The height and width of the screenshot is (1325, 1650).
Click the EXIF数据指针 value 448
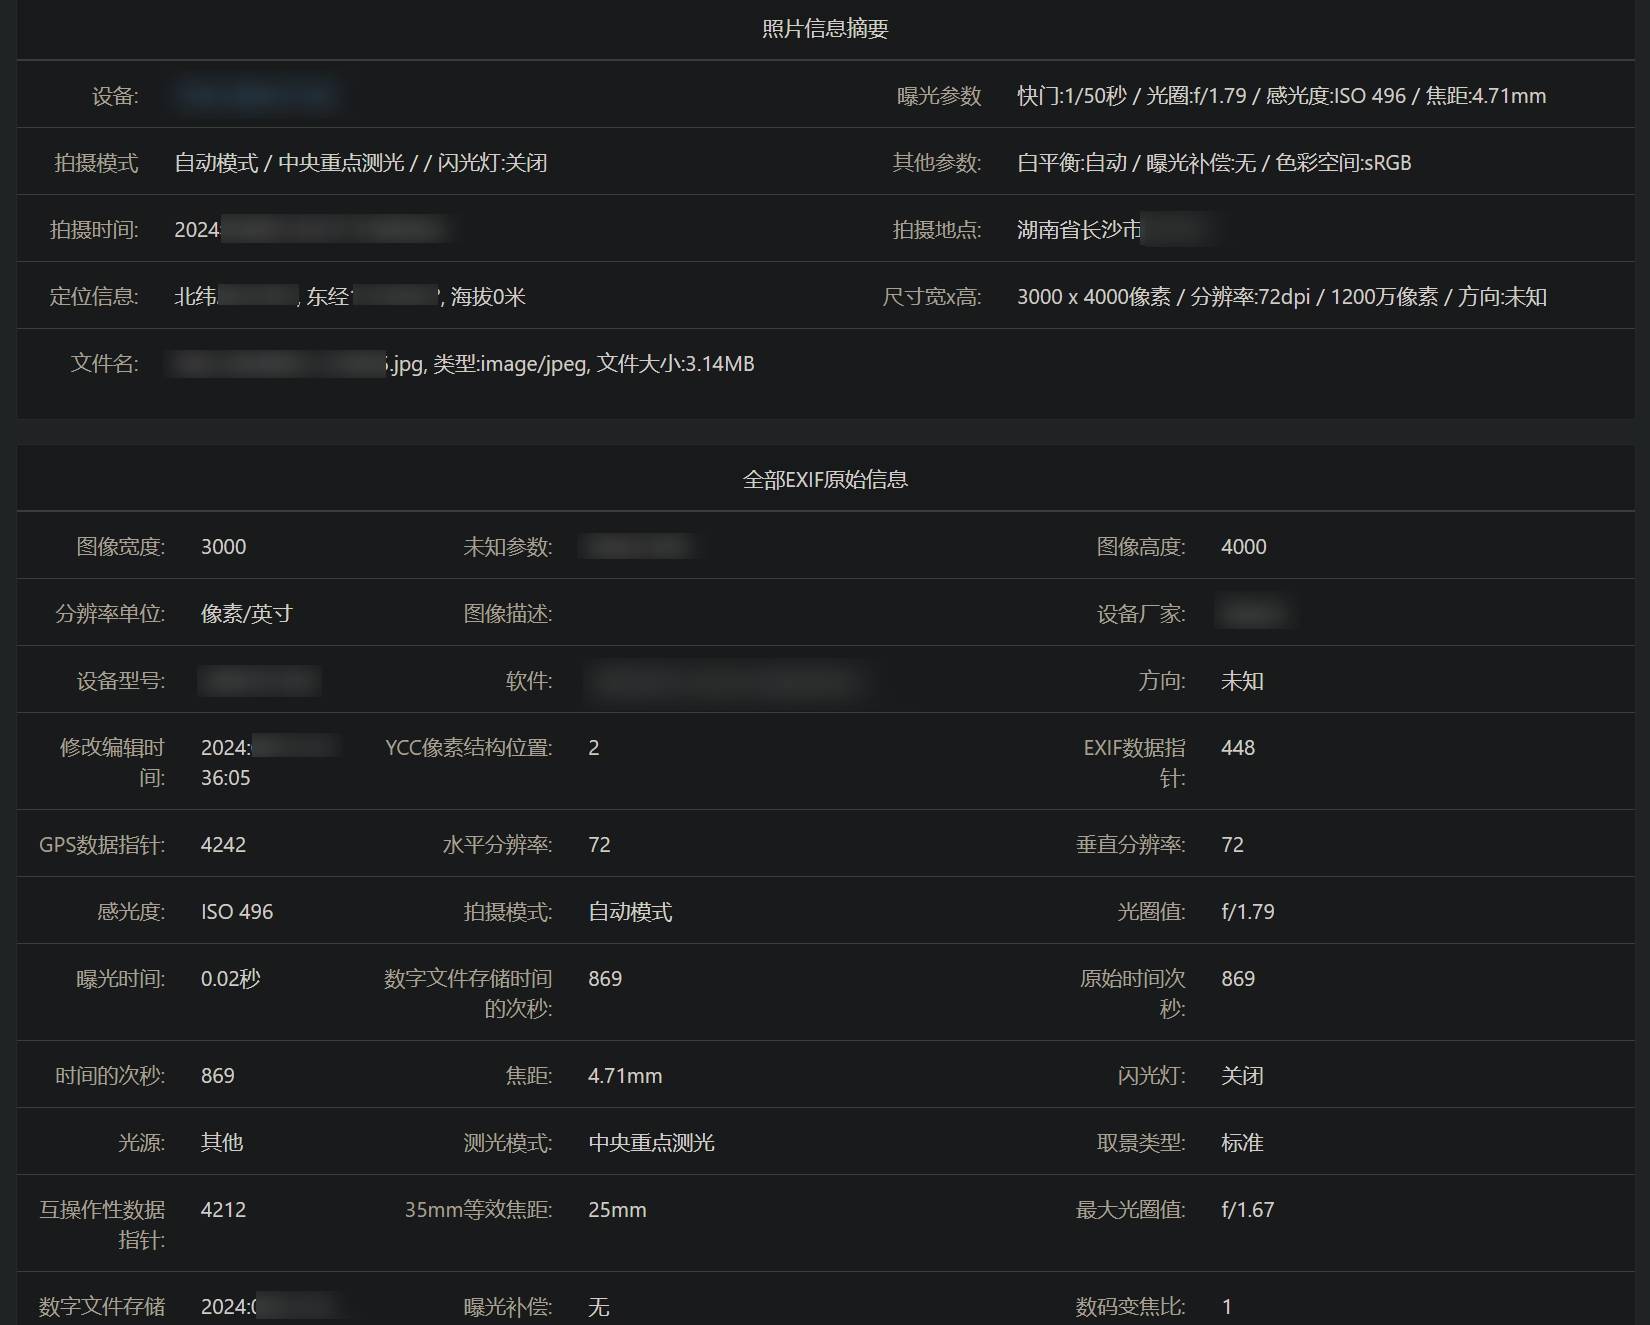click(x=1237, y=748)
